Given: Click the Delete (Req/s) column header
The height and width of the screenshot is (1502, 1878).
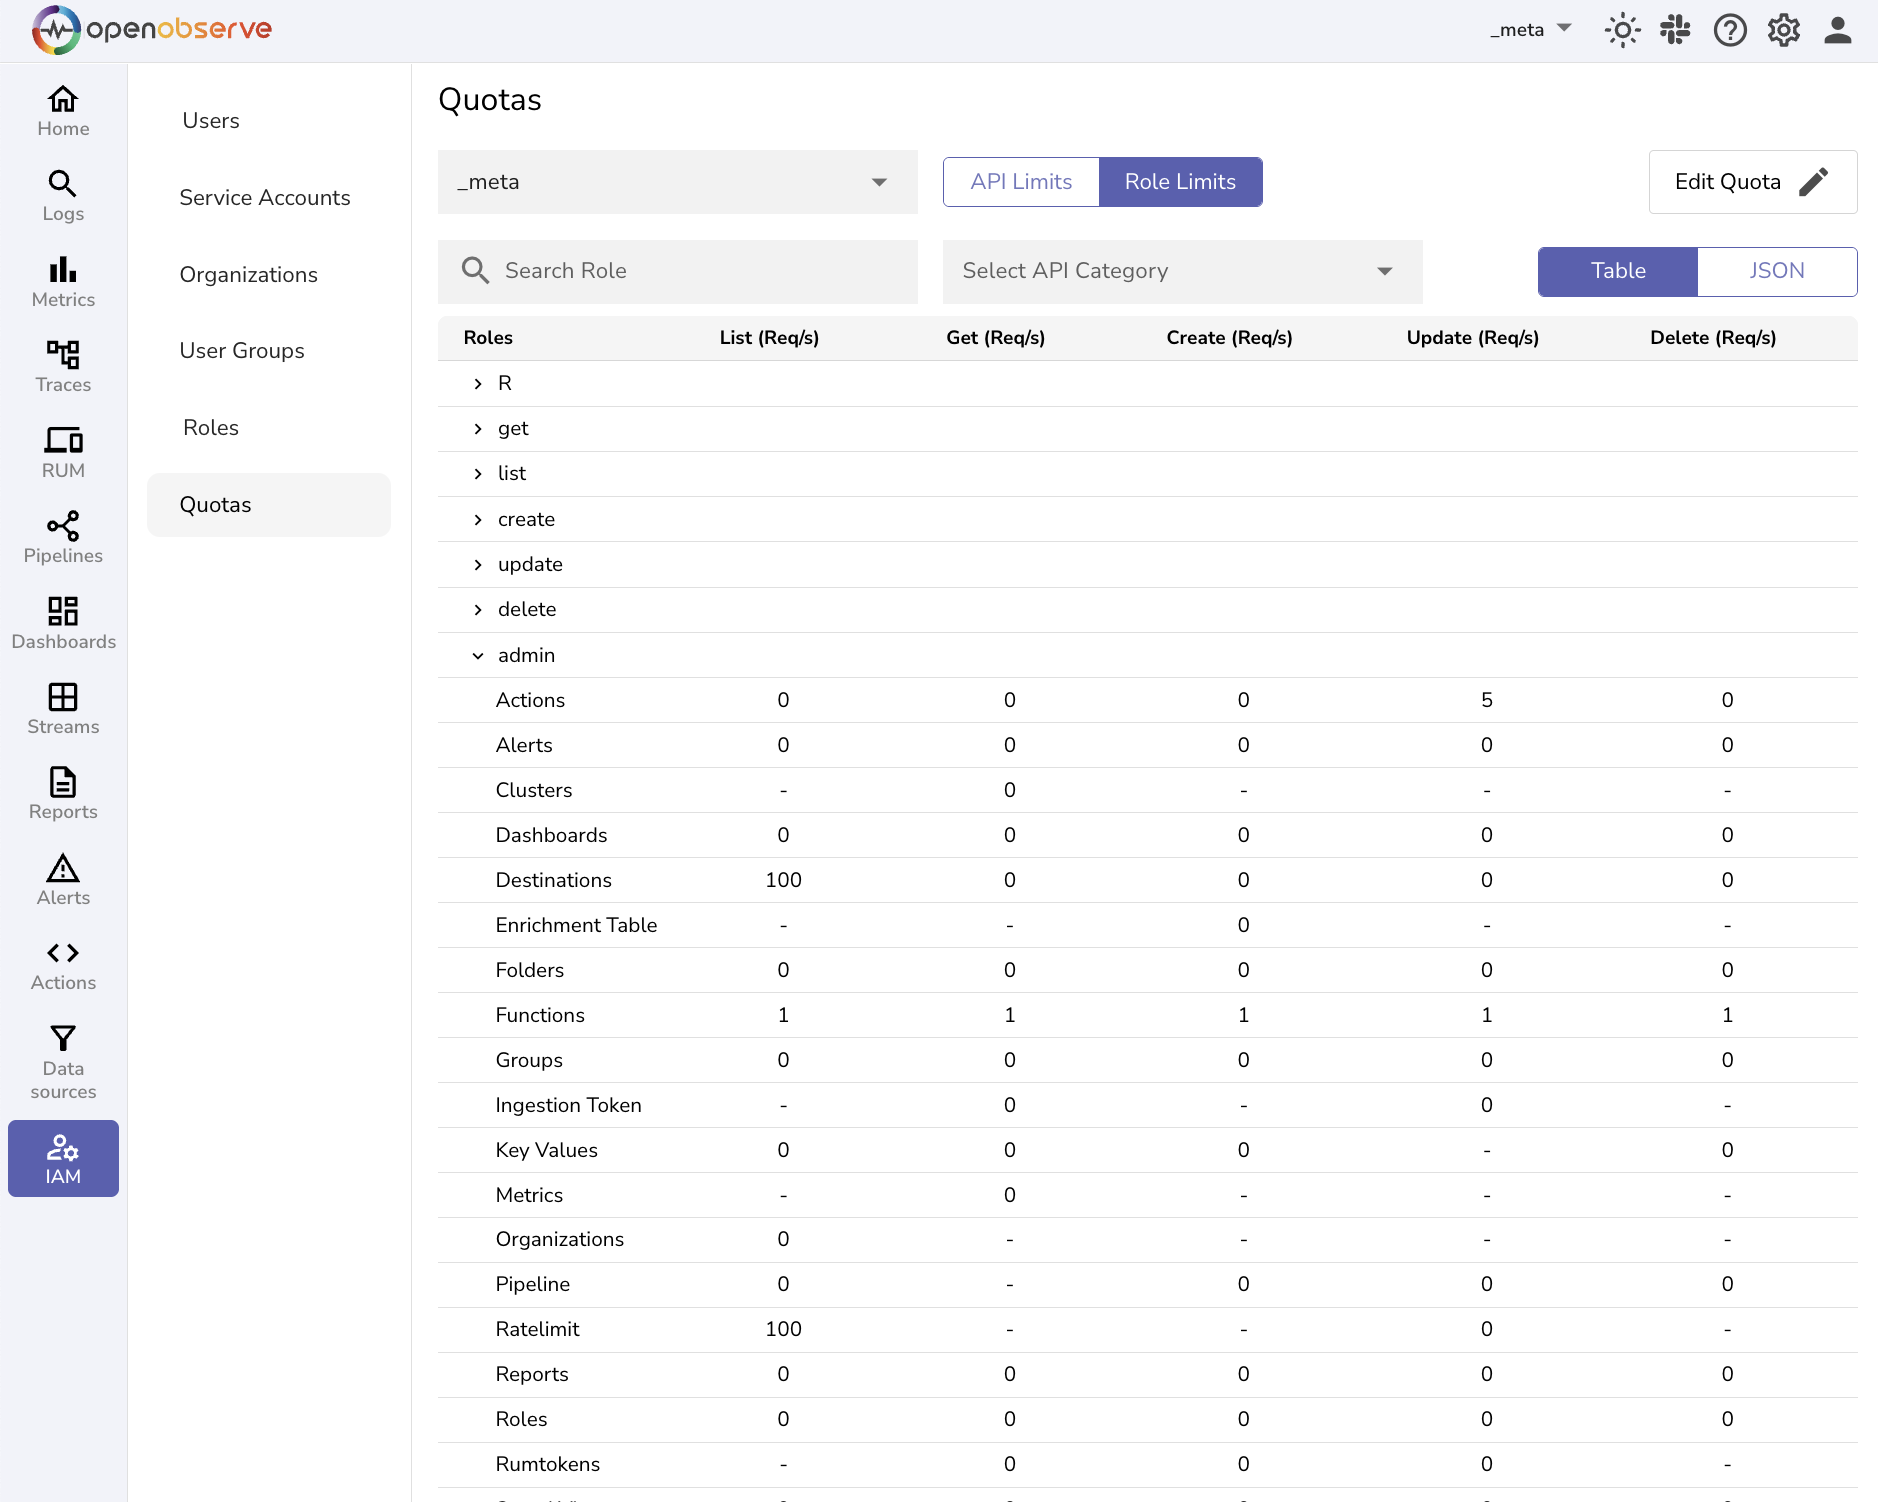Looking at the screenshot, I should [1713, 338].
